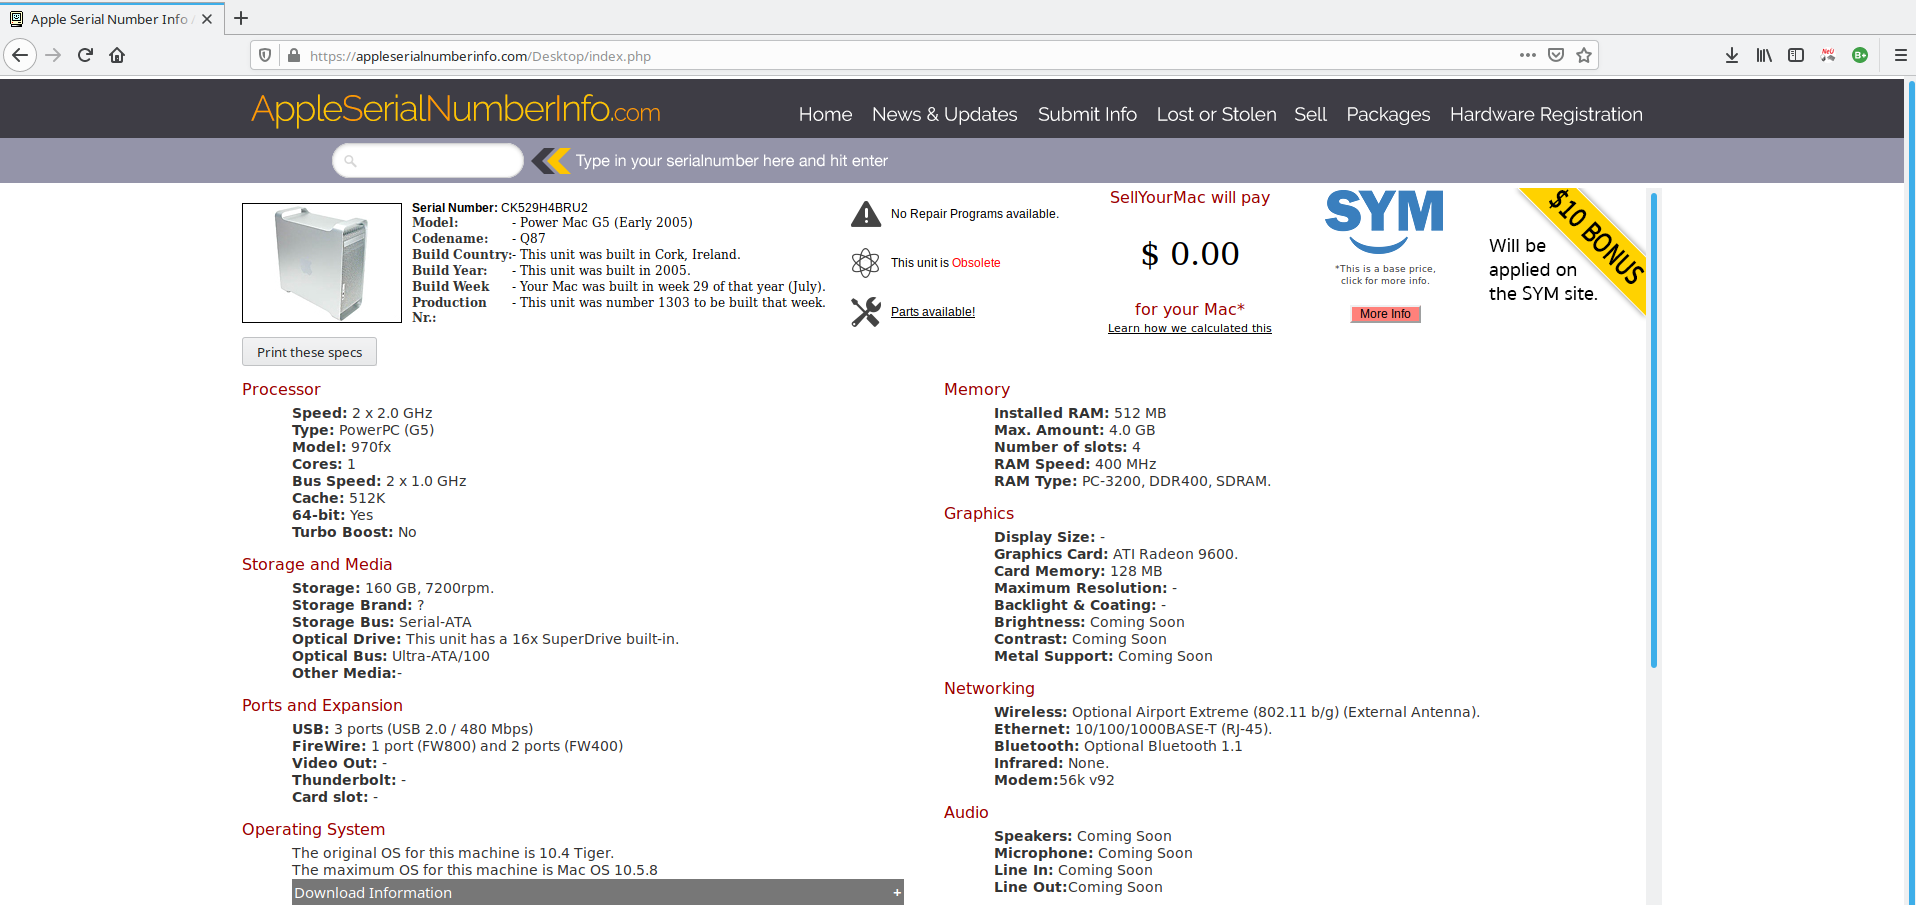
Task: Save page to Pocket icon
Action: (x=1556, y=55)
